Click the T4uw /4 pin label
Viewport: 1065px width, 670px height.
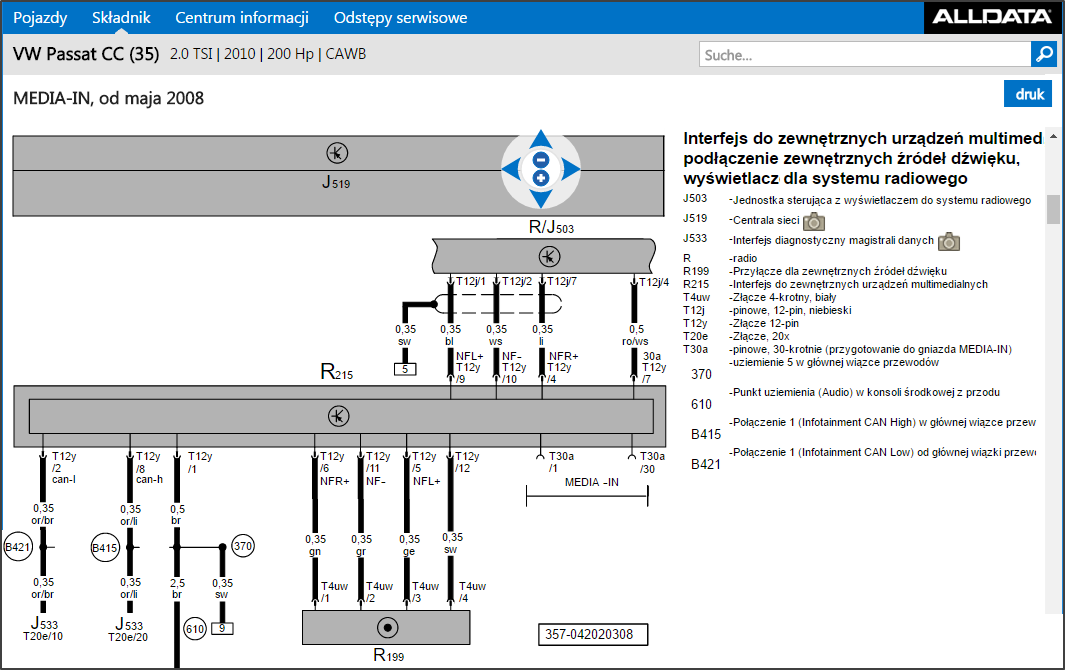[x=472, y=592]
